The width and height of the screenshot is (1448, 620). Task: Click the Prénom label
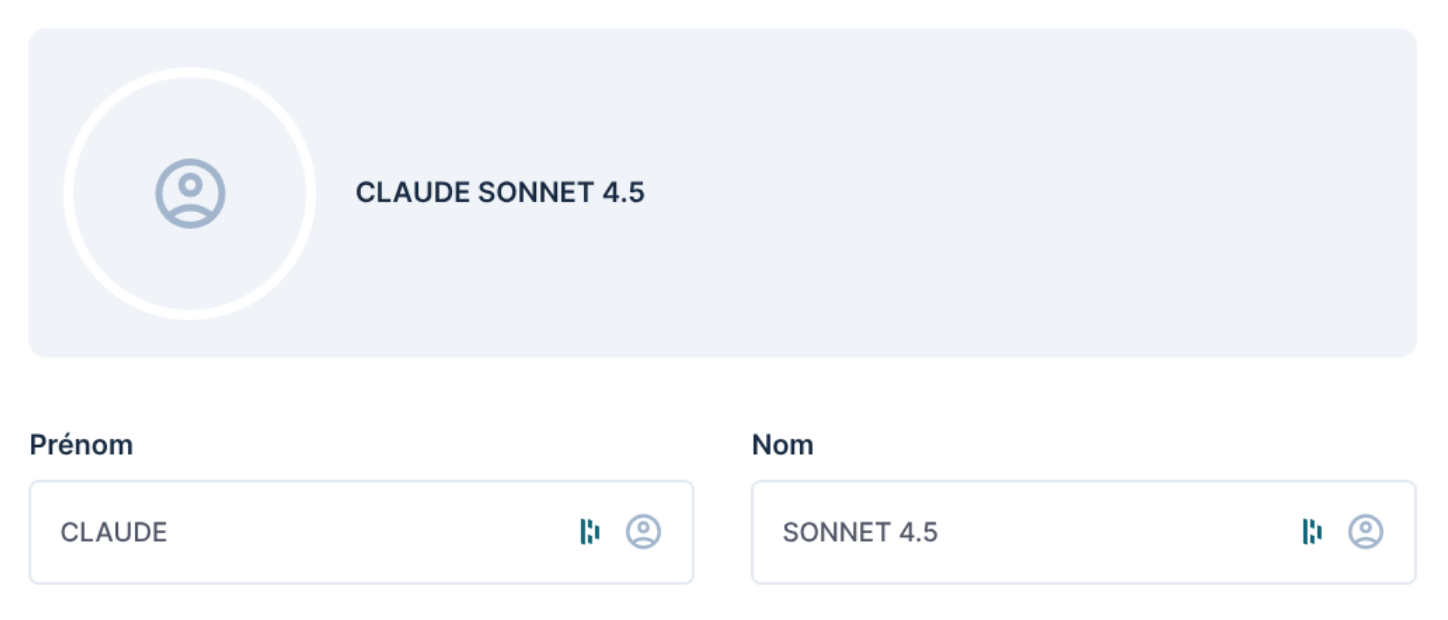[81, 445]
